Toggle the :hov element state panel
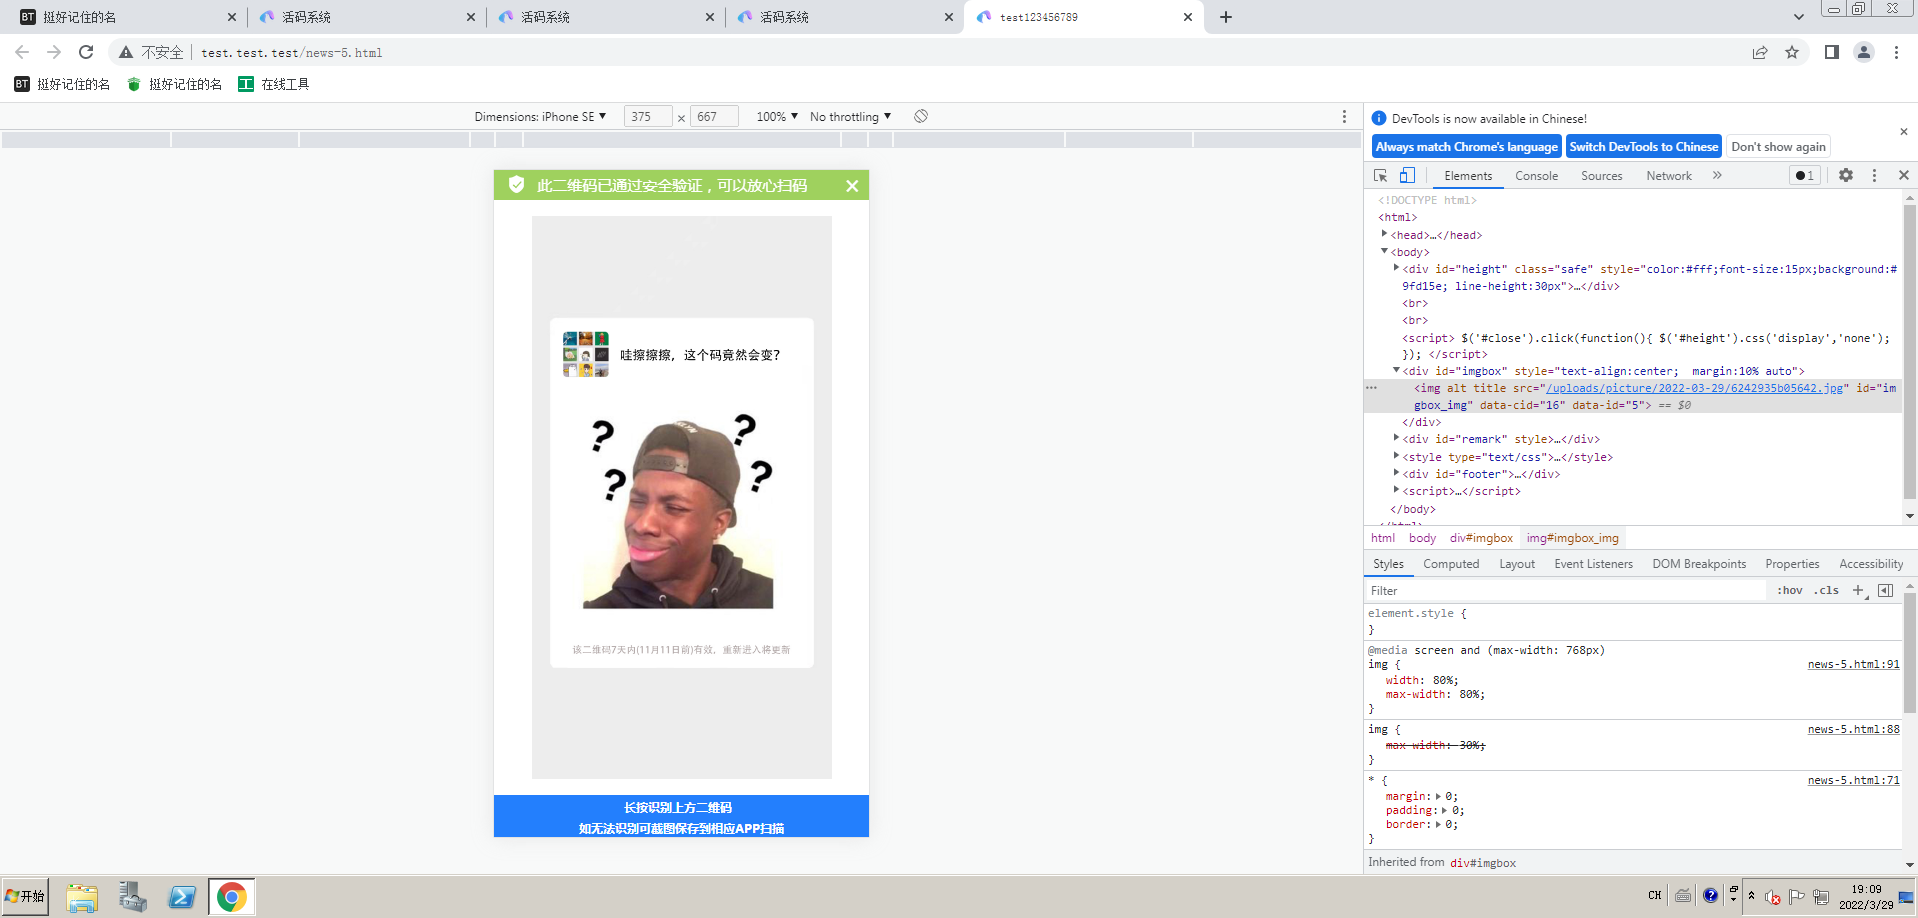The height and width of the screenshot is (918, 1918). [1789, 590]
